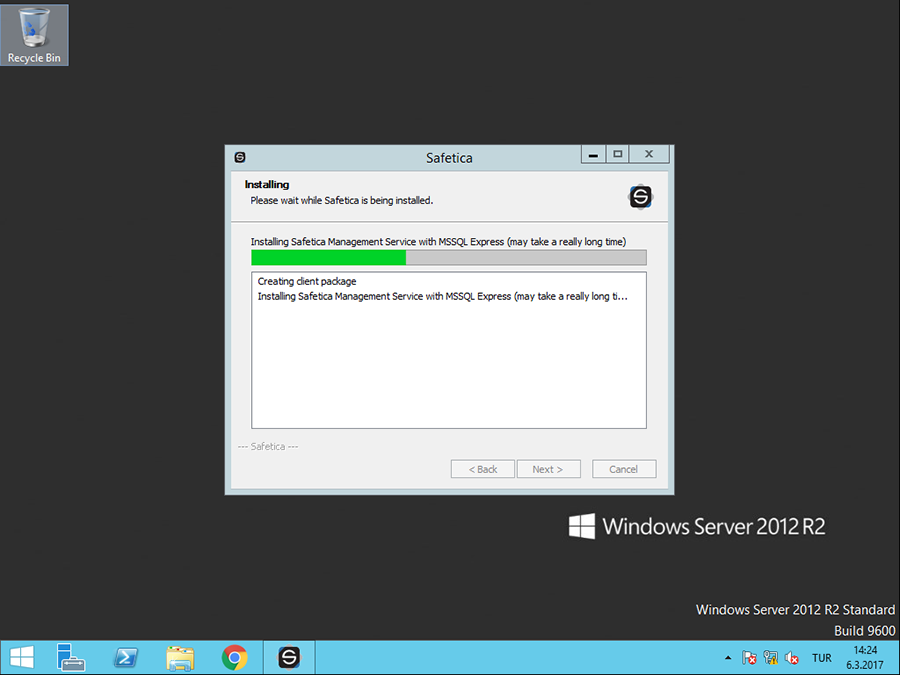Click the 'Installing' heading text

pyautogui.click(x=267, y=184)
